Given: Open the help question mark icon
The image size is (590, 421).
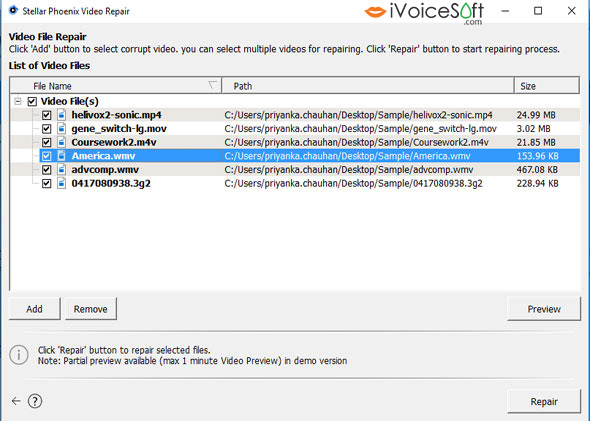Looking at the screenshot, I should [35, 401].
